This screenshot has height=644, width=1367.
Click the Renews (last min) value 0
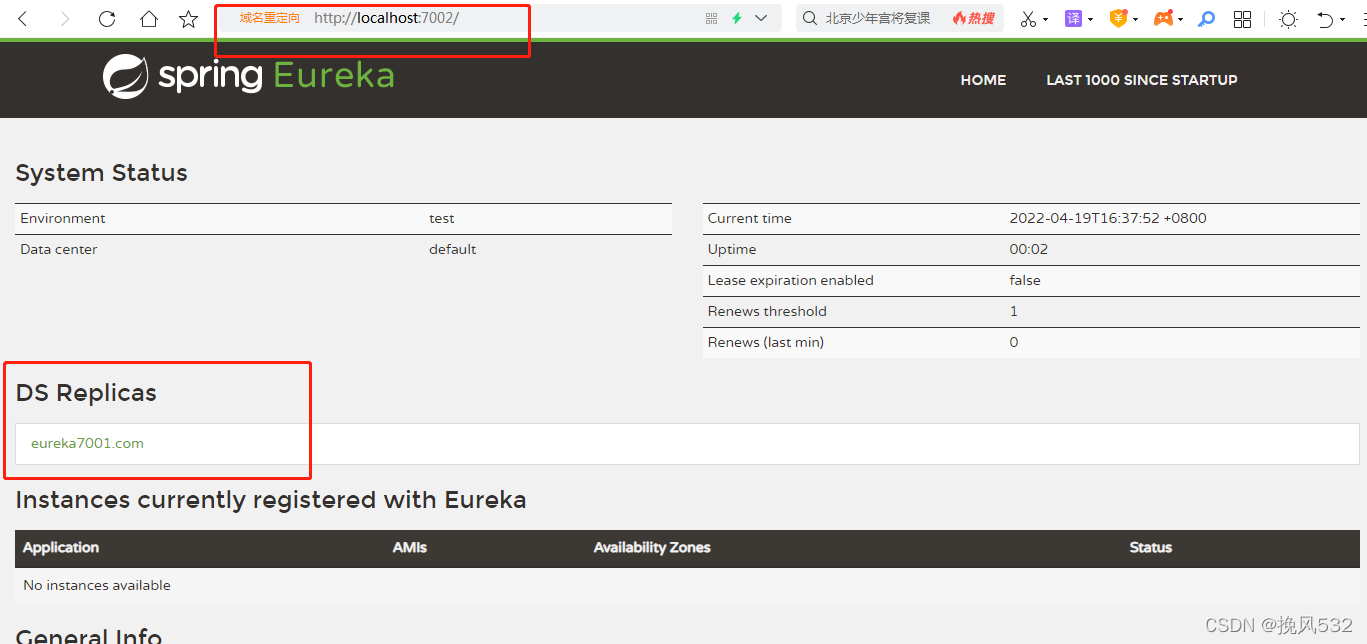tap(1014, 342)
